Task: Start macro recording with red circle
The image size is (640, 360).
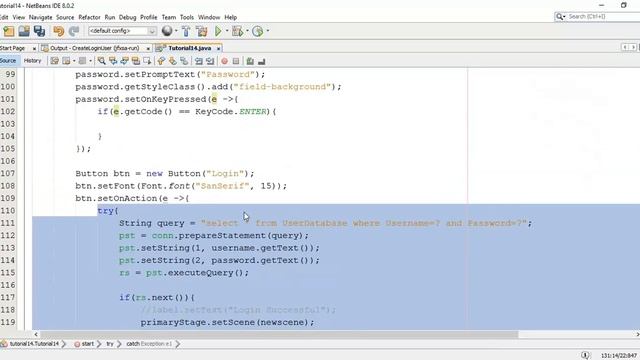Action: pos(224,61)
